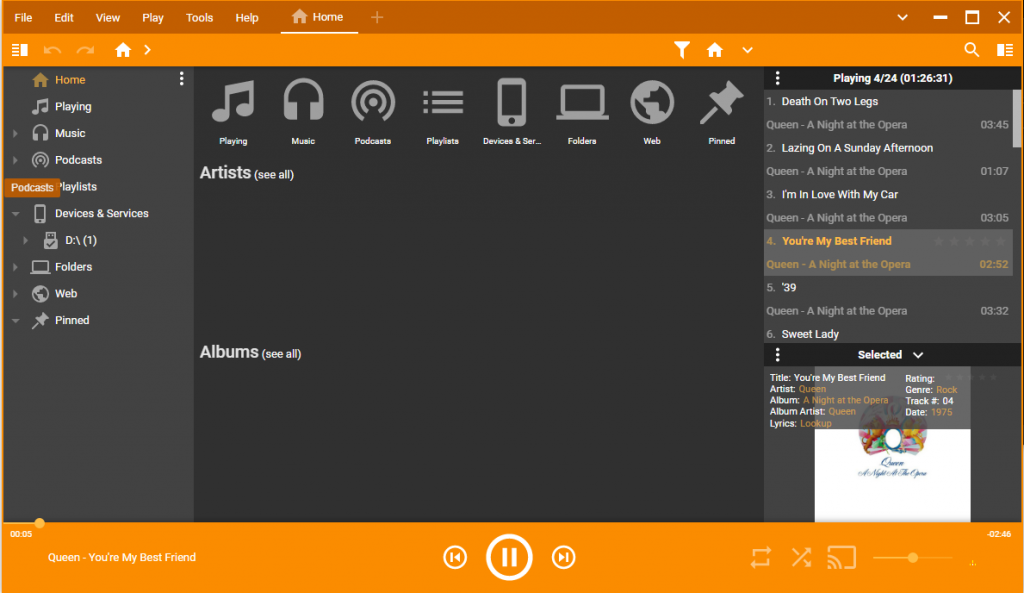Viewport: 1024px width, 593px height.
Task: Toggle the left panel layout icon
Action: (x=20, y=50)
